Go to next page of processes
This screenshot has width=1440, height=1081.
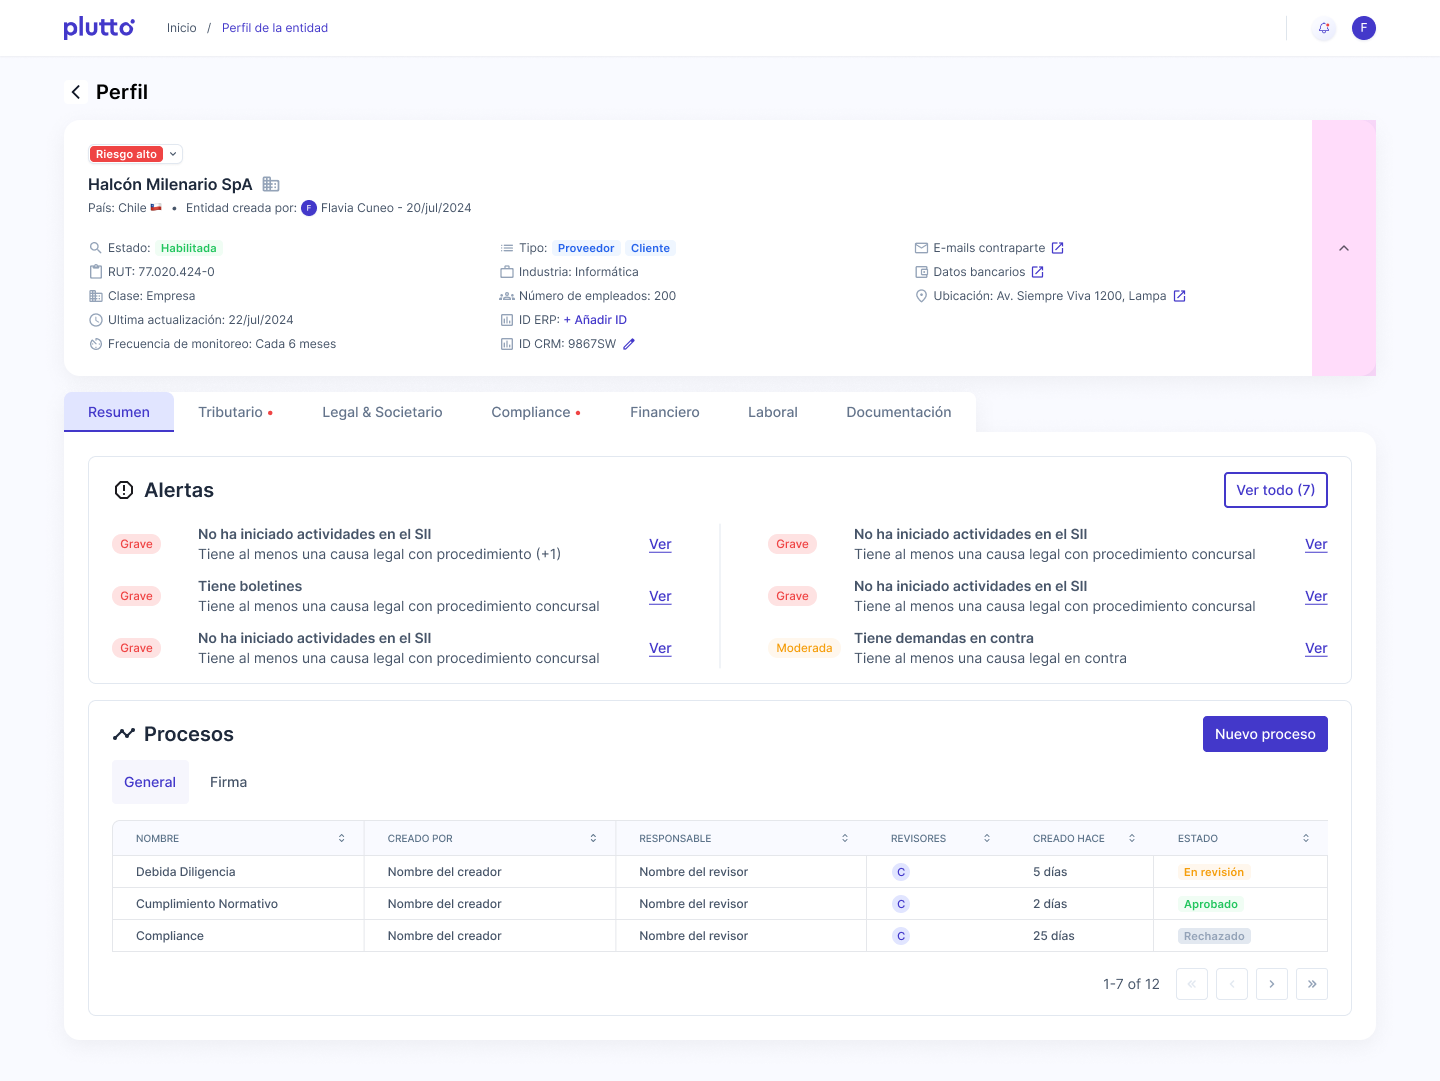click(x=1271, y=984)
